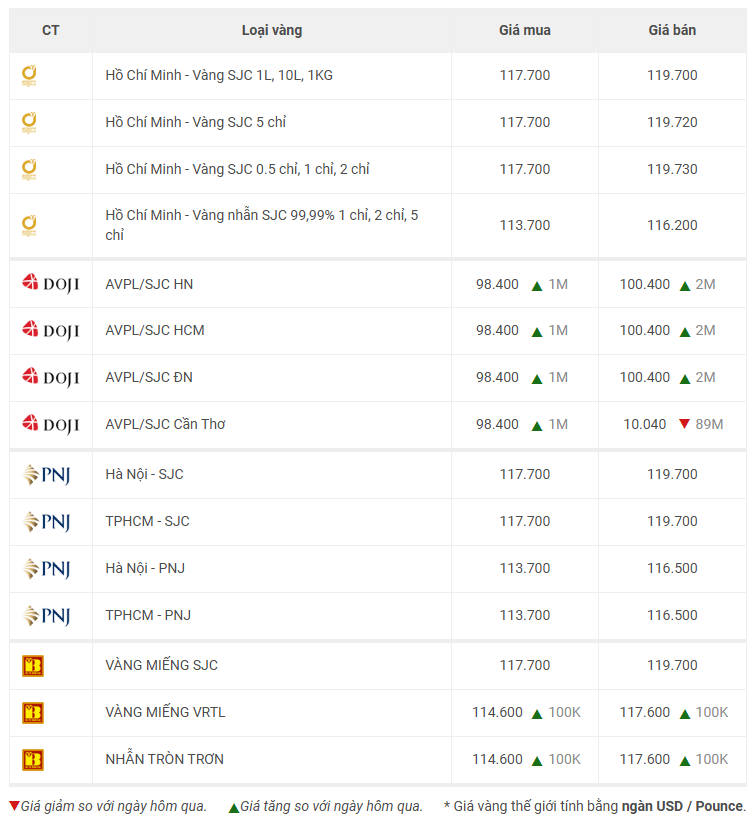This screenshot has height=820, width=756.
Task: Click the green up arrow beside AVPL/SJC HN buy price
Action: pos(537,286)
